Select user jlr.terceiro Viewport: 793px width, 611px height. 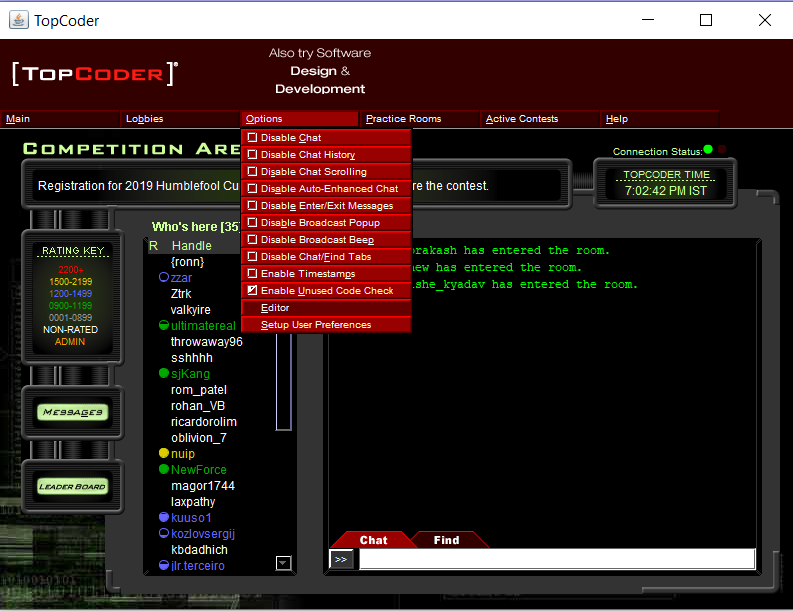click(198, 566)
